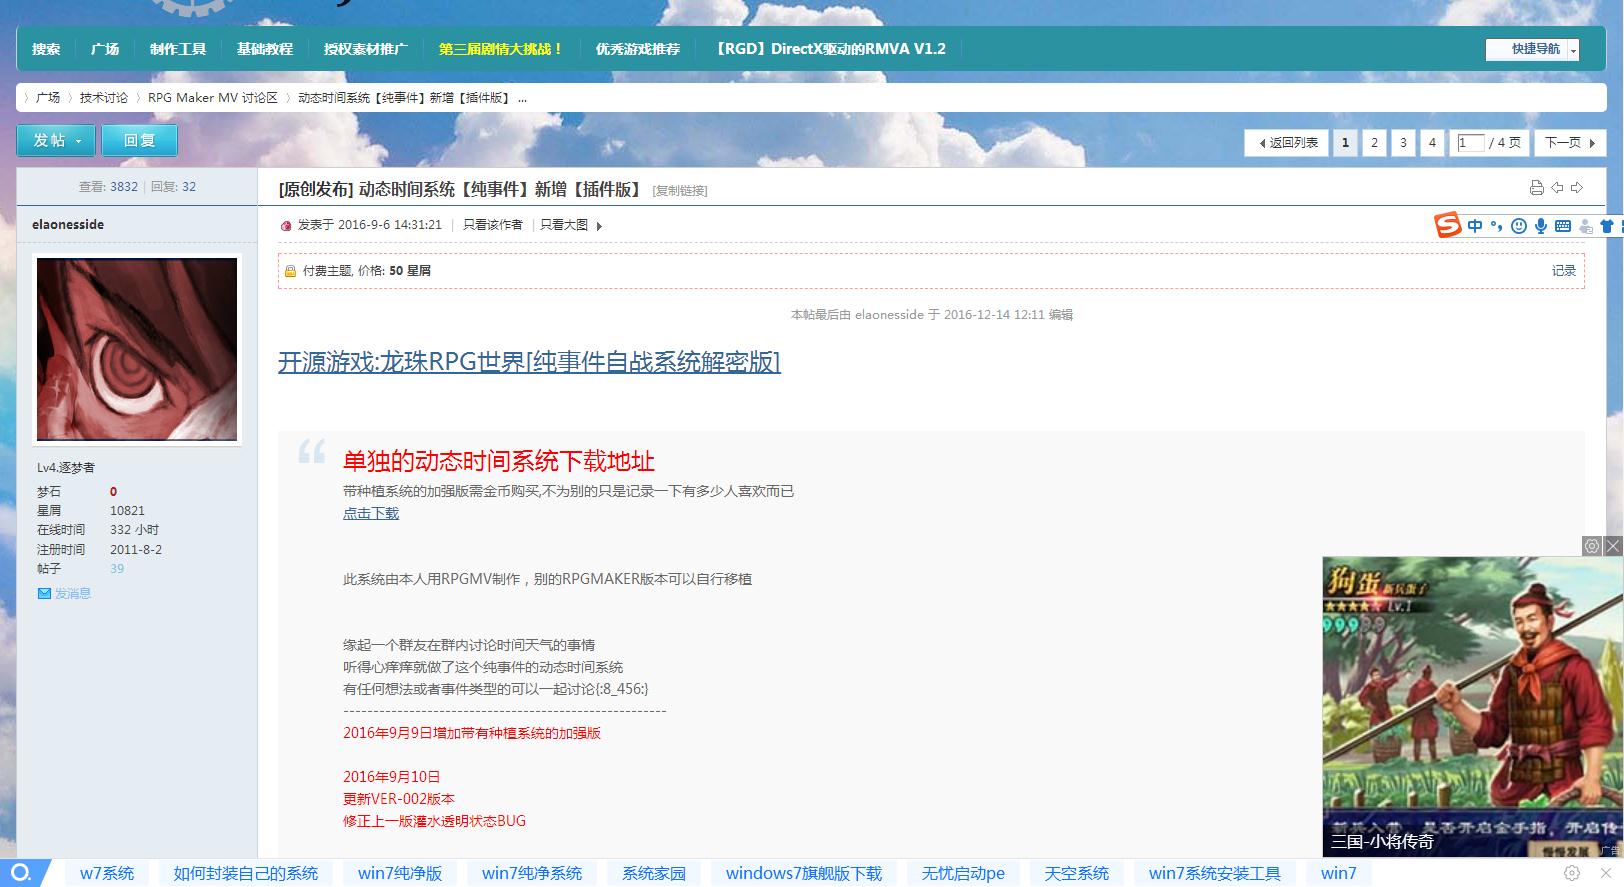Go to next page with 下一页
Image resolution: width=1624 pixels, height=887 pixels.
click(x=1570, y=143)
